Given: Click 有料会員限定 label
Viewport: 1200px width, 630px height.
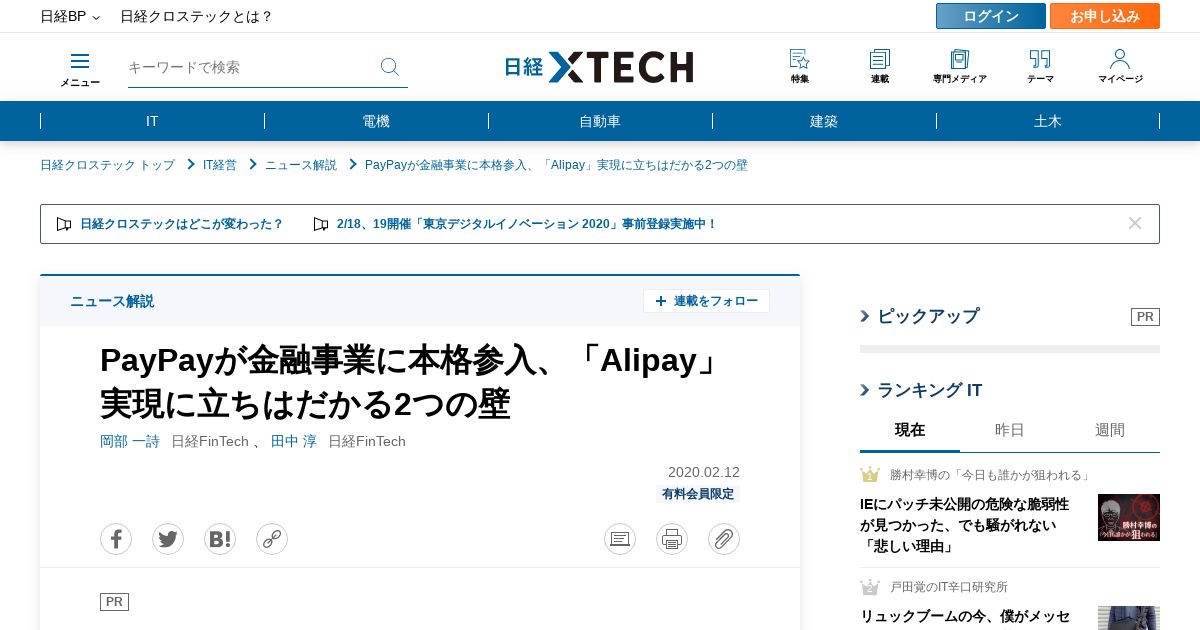Looking at the screenshot, I should click(698, 494).
